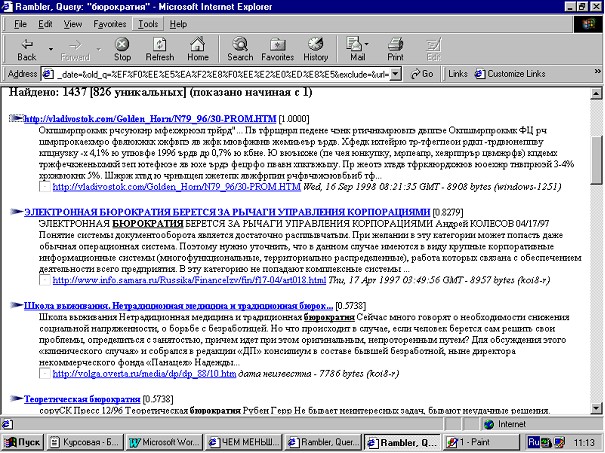The image size is (605, 453).
Task: Show the History pane
Action: click(316, 44)
